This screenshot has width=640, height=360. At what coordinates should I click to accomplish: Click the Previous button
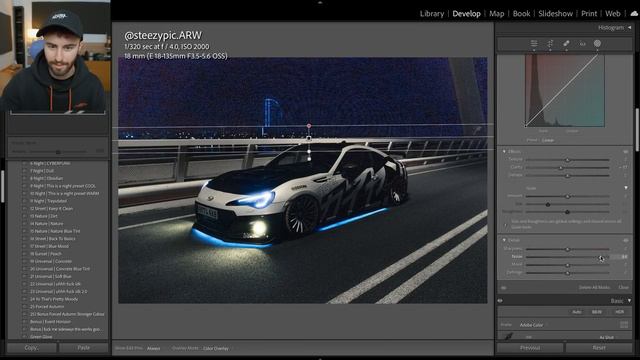coord(530,348)
